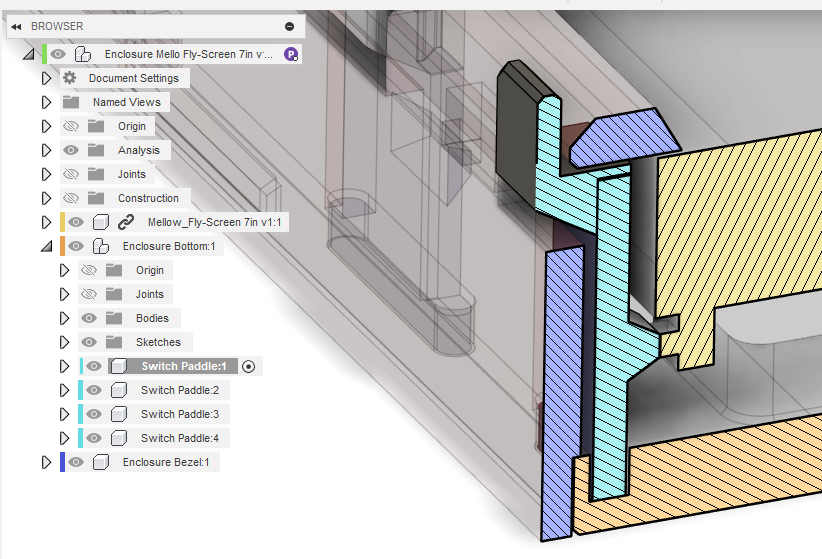Screen dimensions: 822x559
Task: Hide Enclosure Bottom:1 component
Action: 76,246
